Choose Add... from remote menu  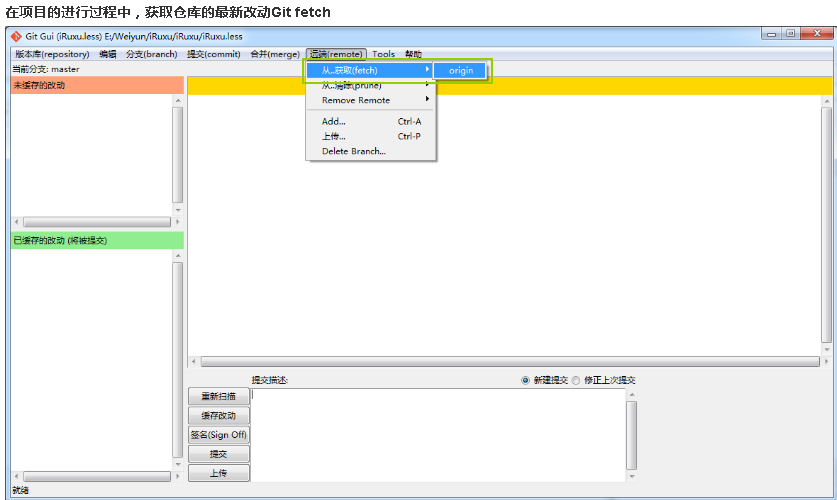point(370,122)
